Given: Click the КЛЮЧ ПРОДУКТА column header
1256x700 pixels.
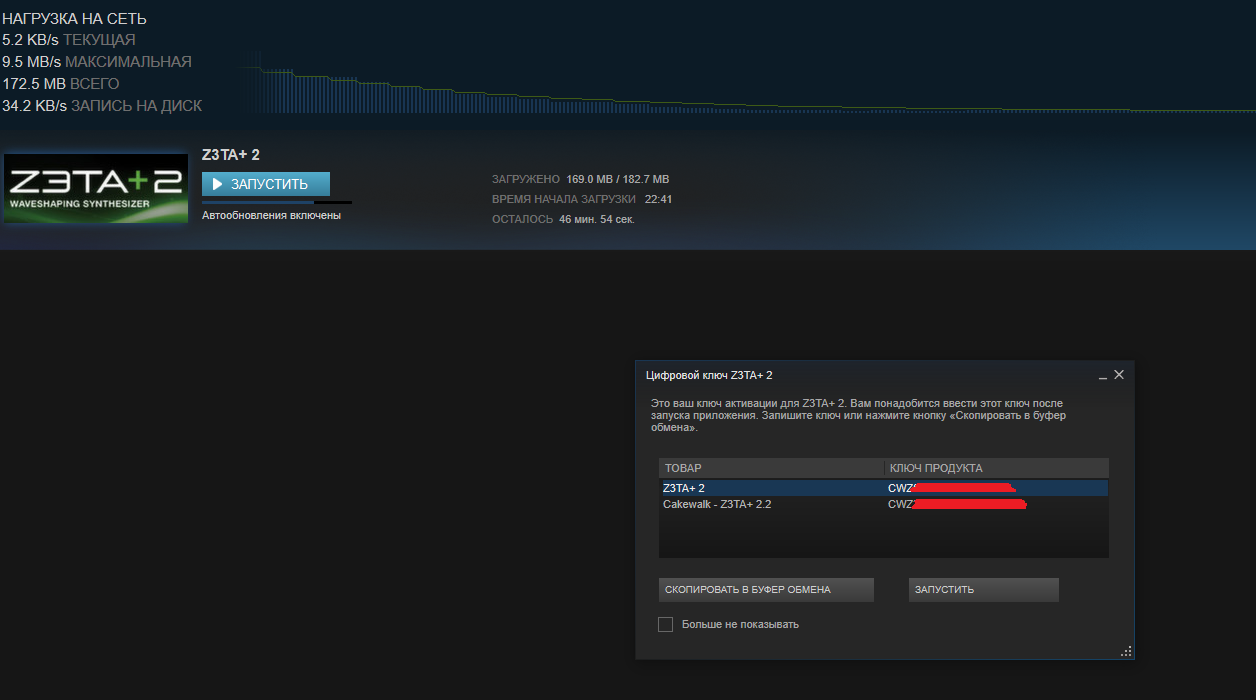Looking at the screenshot, I should pyautogui.click(x=996, y=468).
